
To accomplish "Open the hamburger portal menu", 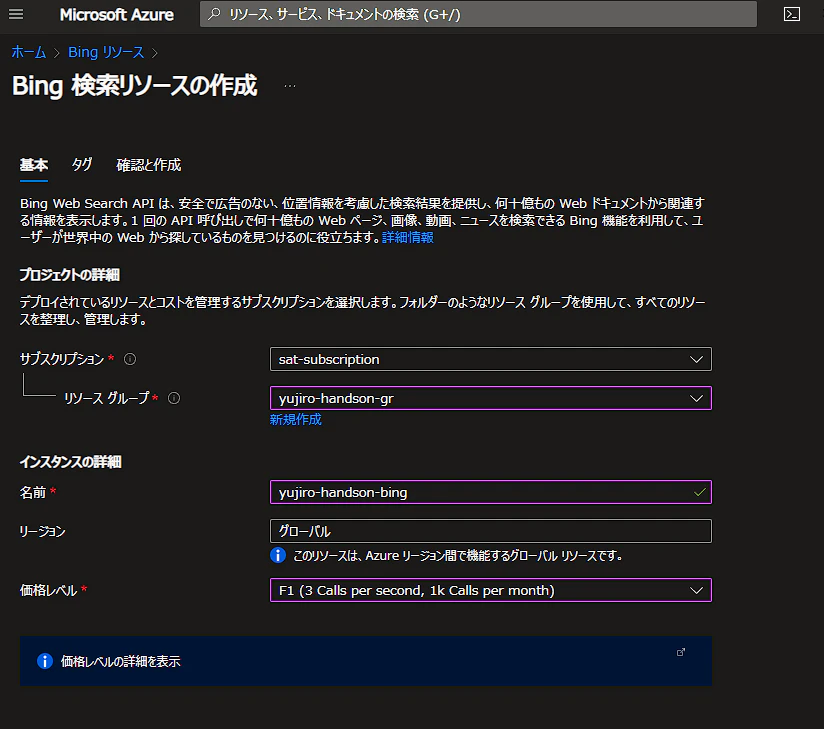I will tap(16, 14).
